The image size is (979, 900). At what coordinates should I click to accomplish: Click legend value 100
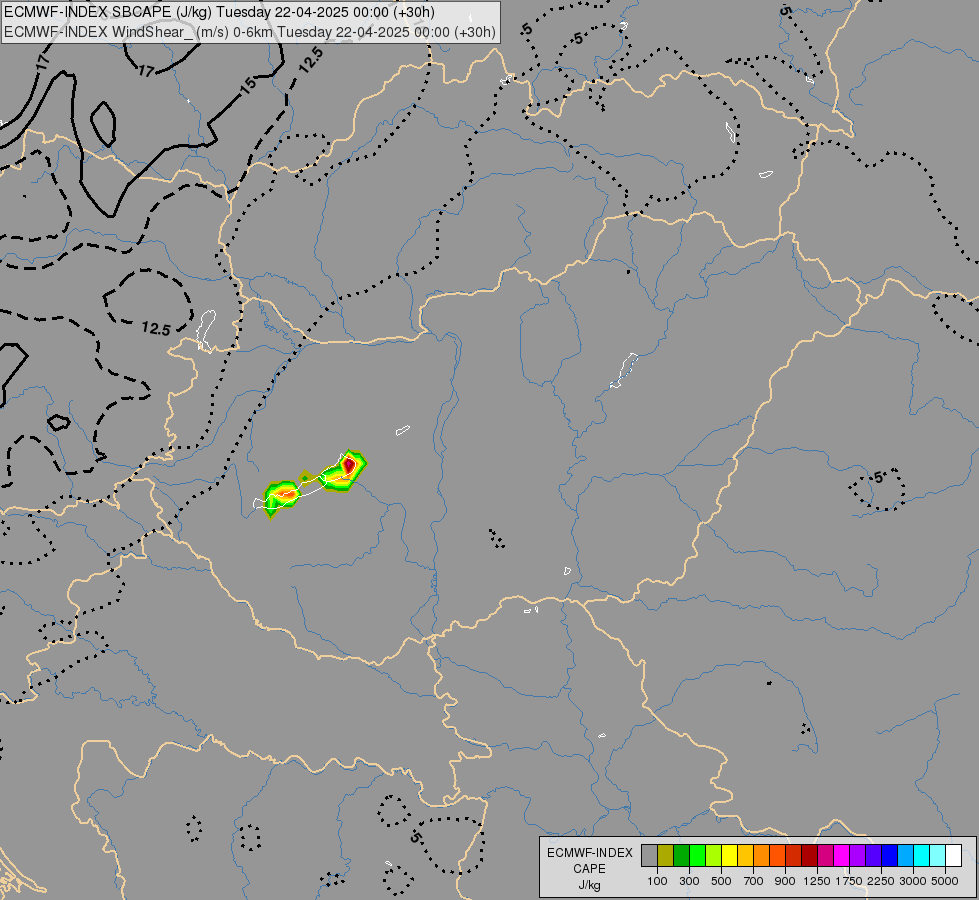coord(657,881)
